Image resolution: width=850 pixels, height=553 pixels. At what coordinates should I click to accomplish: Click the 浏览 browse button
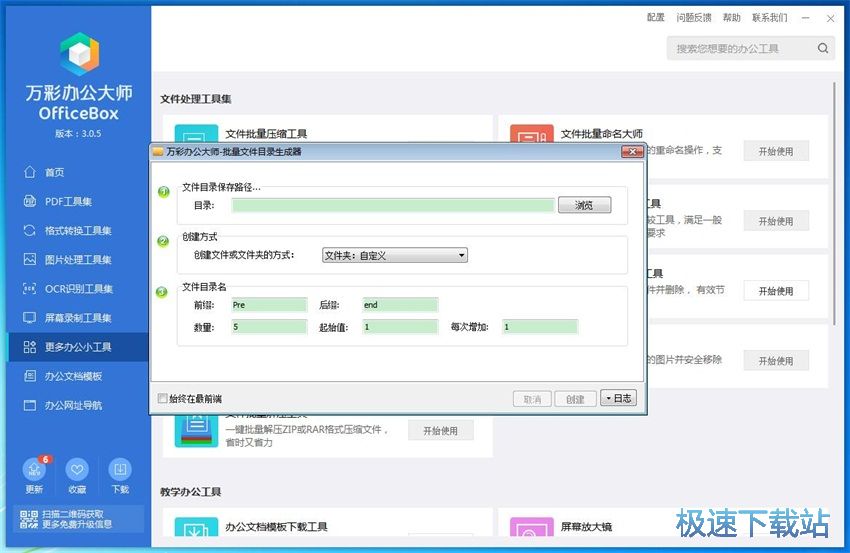coord(584,205)
